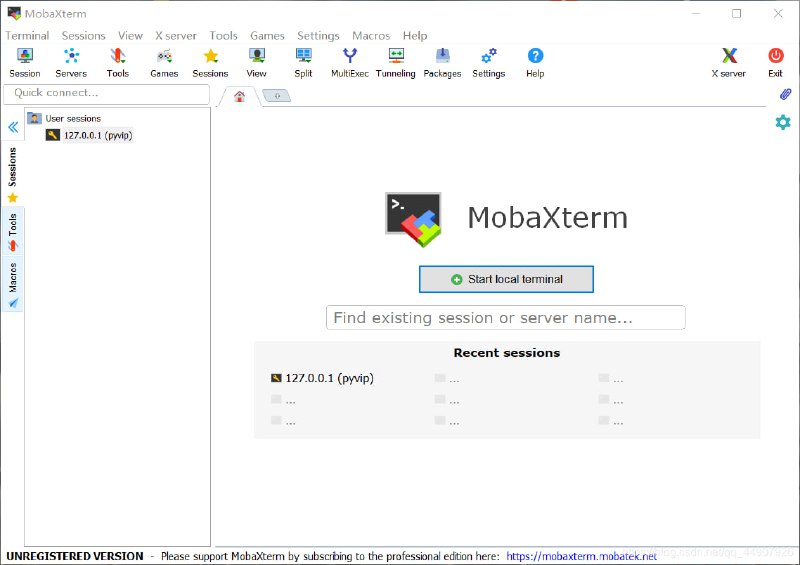The height and width of the screenshot is (565, 800).
Task: Click the X server icon
Action: coord(729,61)
